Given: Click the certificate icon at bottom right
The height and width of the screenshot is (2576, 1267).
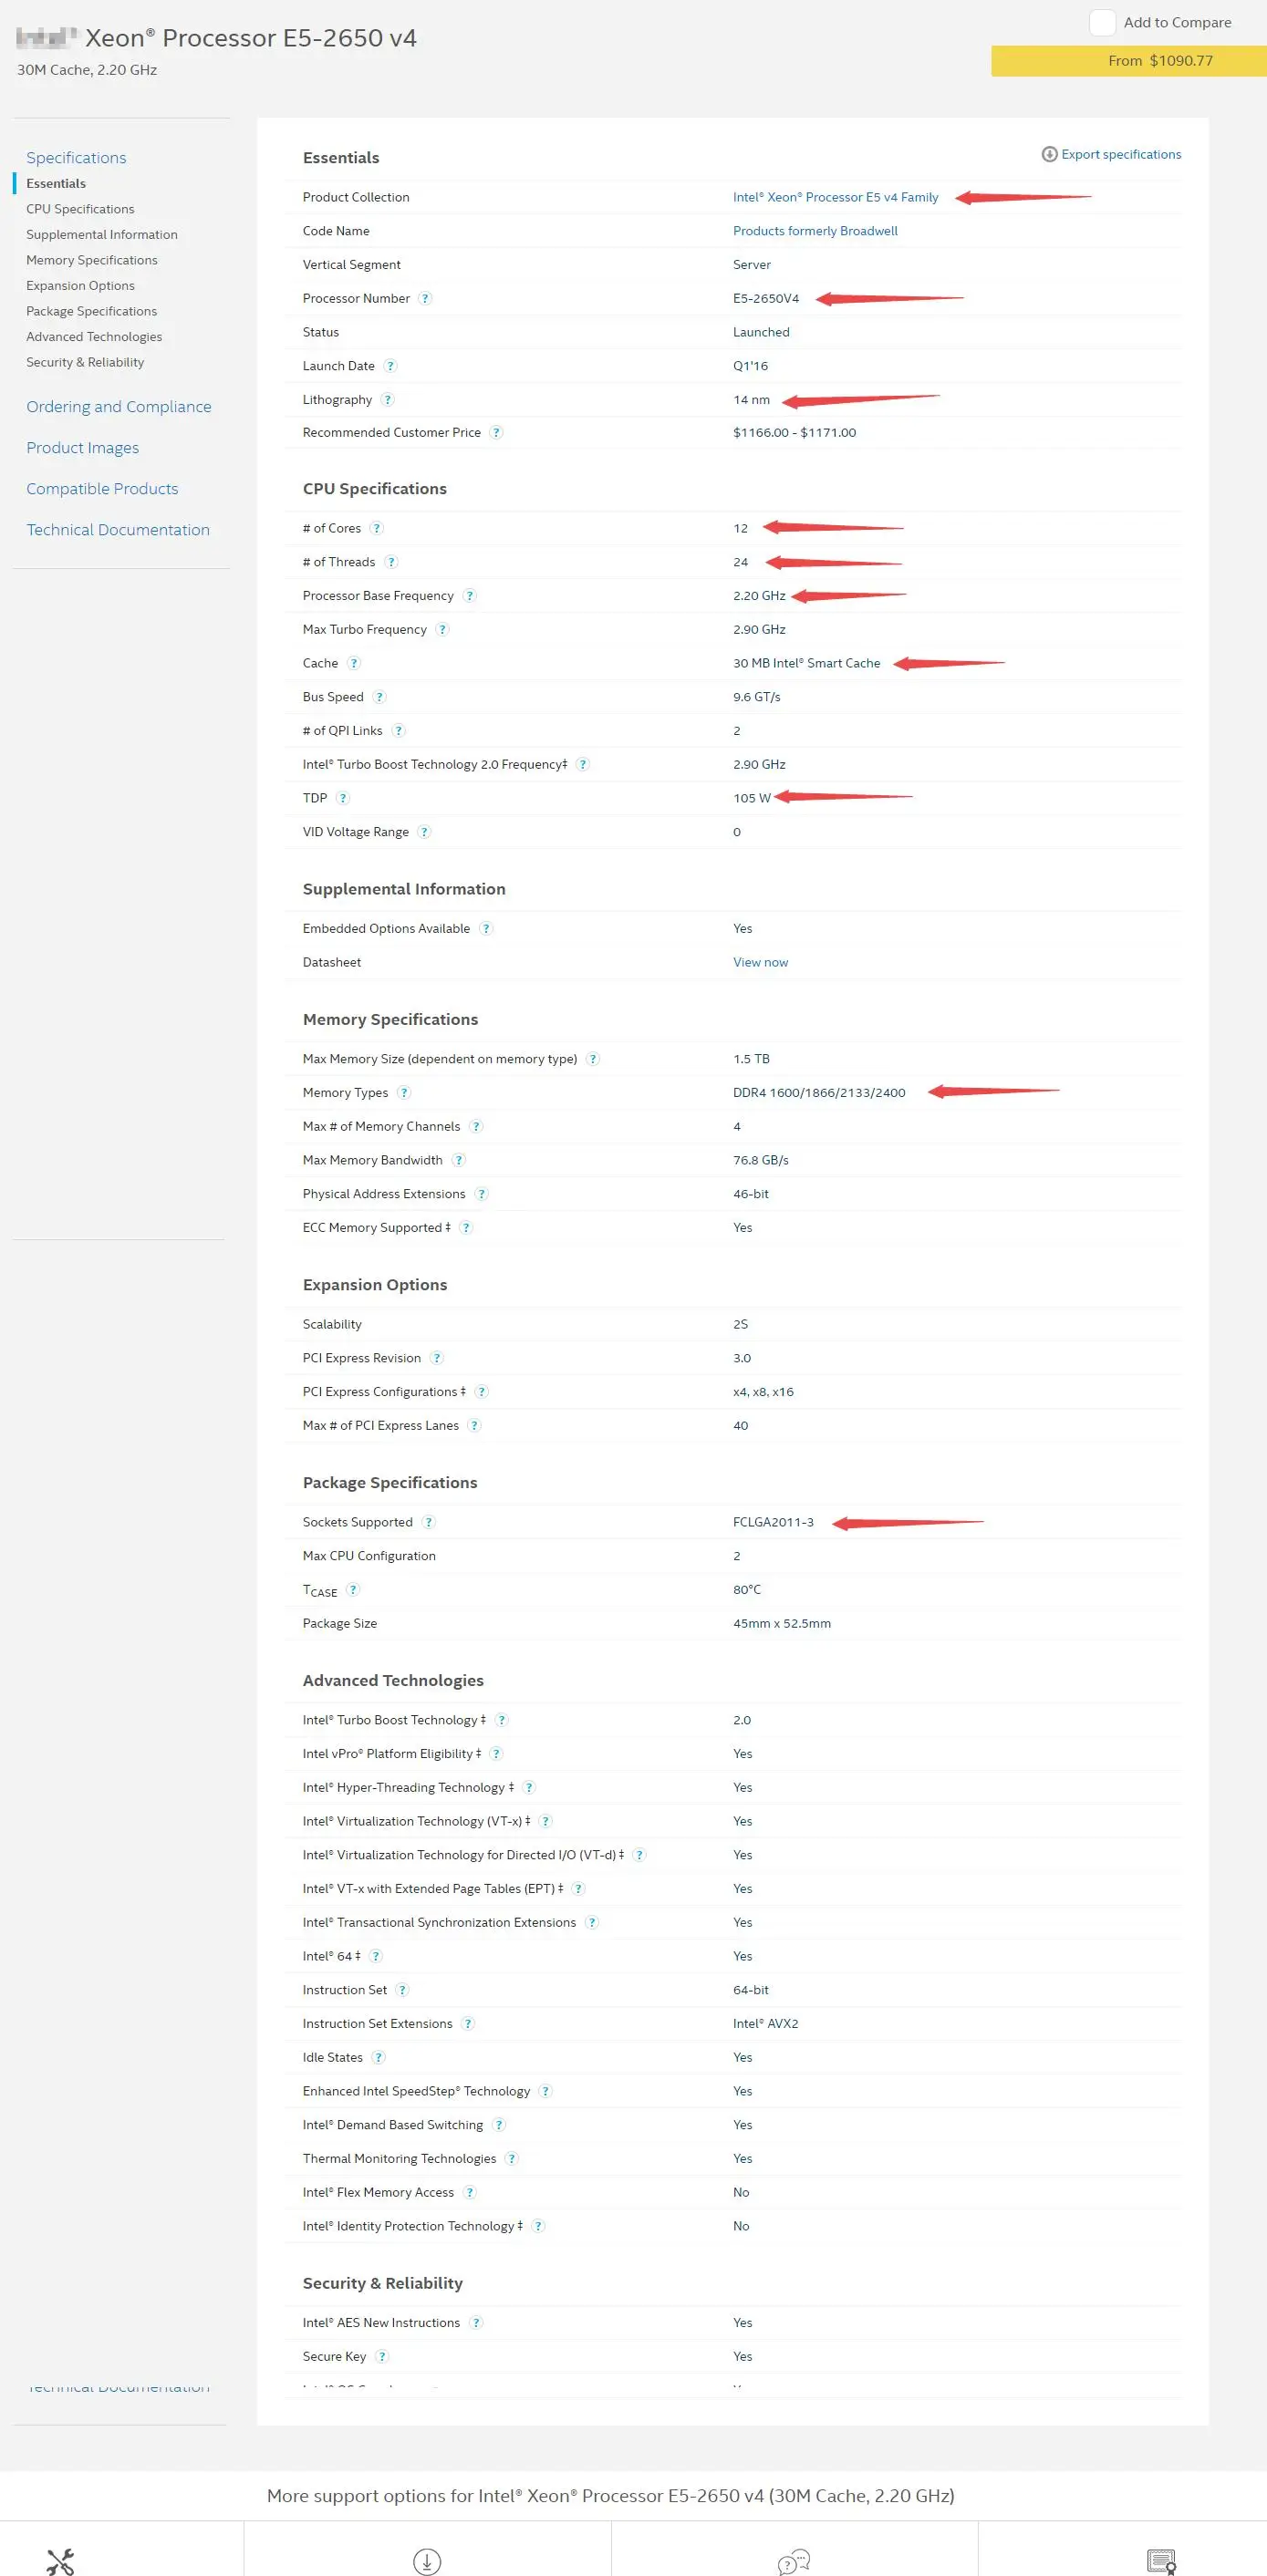Looking at the screenshot, I should click(1161, 2561).
